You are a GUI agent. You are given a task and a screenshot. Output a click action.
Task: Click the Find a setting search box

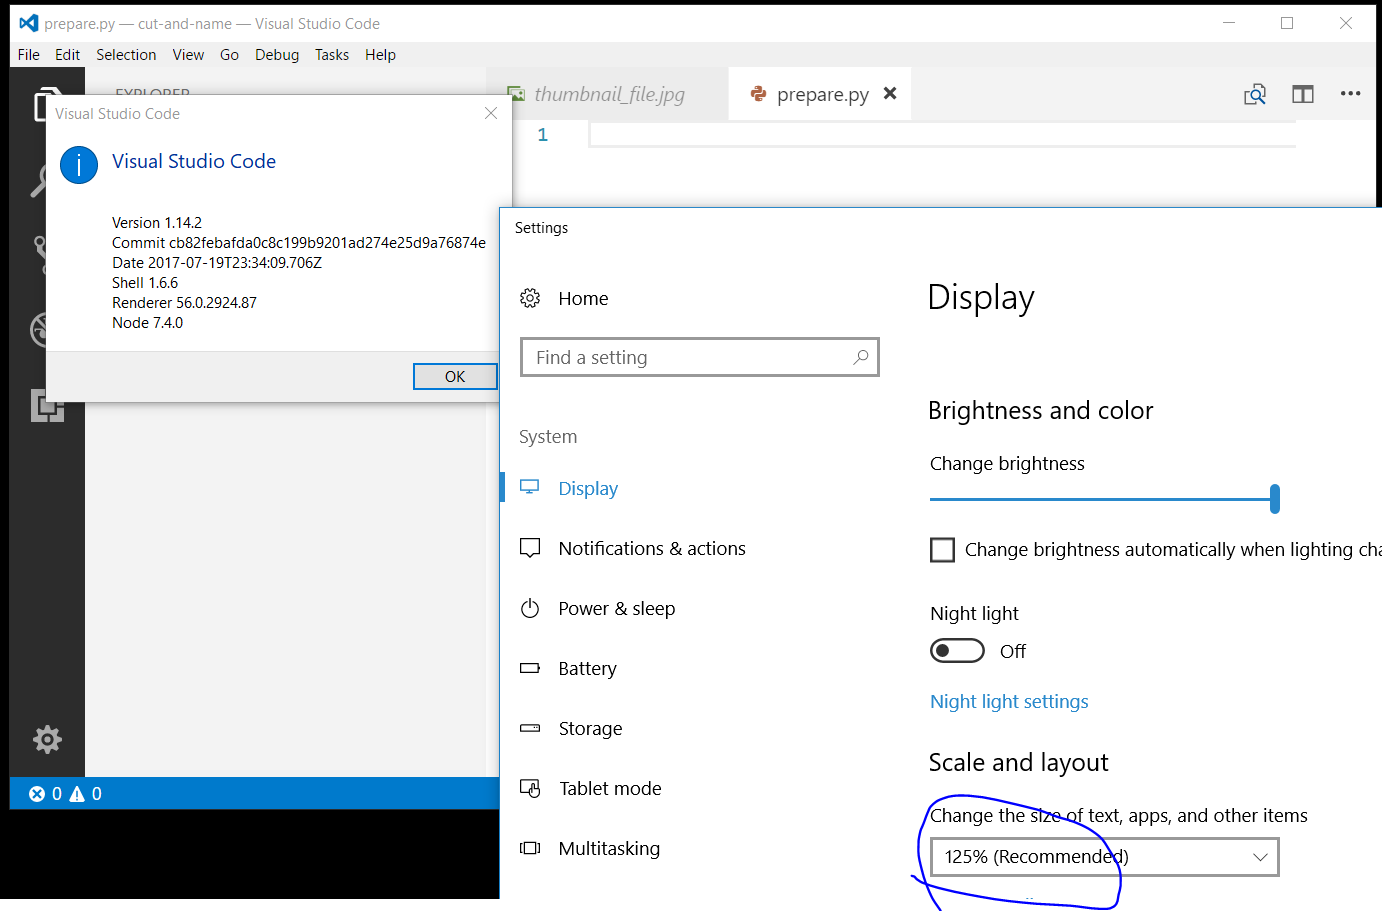point(700,357)
